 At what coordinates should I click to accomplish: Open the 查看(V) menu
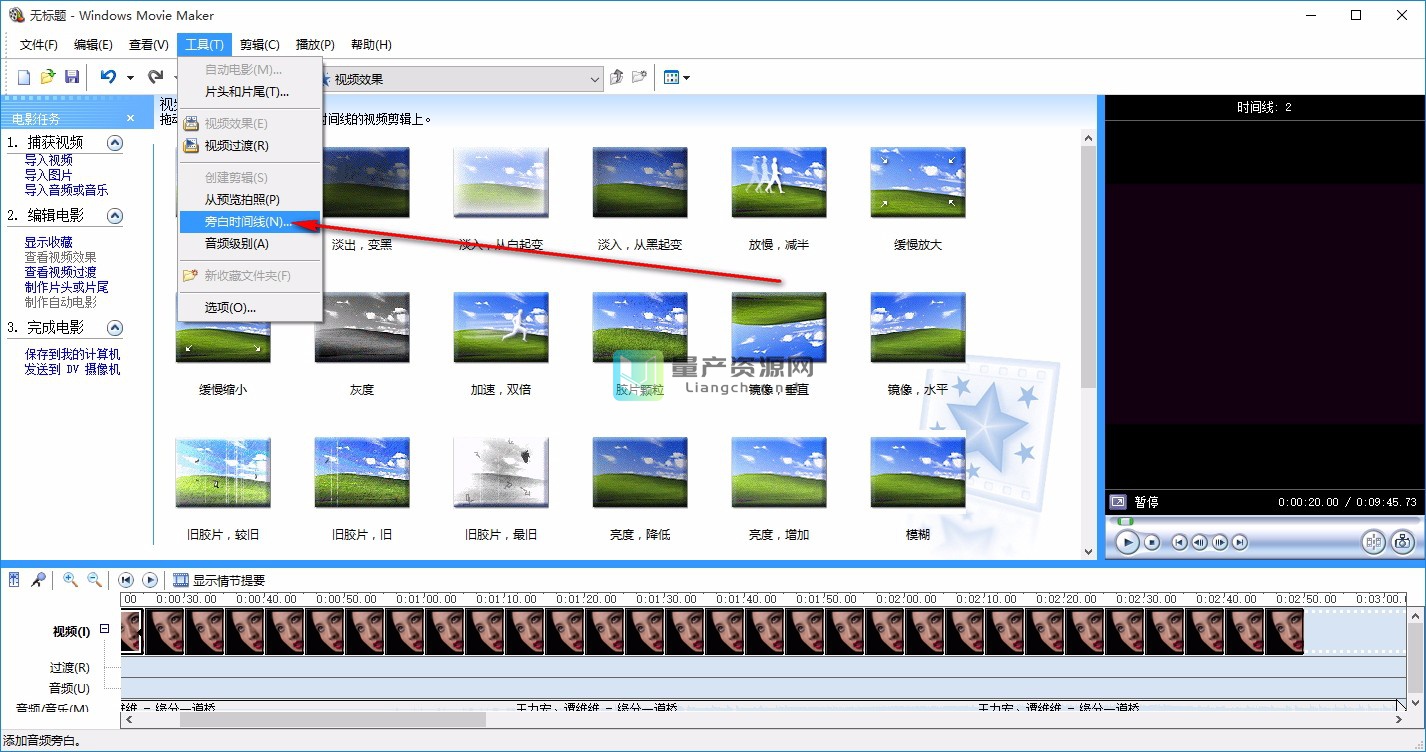click(149, 45)
